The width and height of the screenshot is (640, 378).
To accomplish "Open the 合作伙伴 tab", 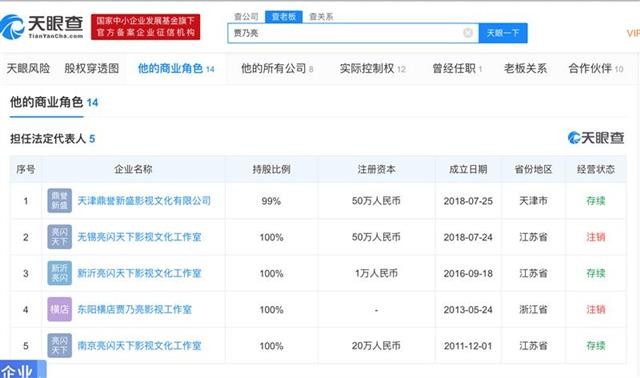I will (596, 69).
